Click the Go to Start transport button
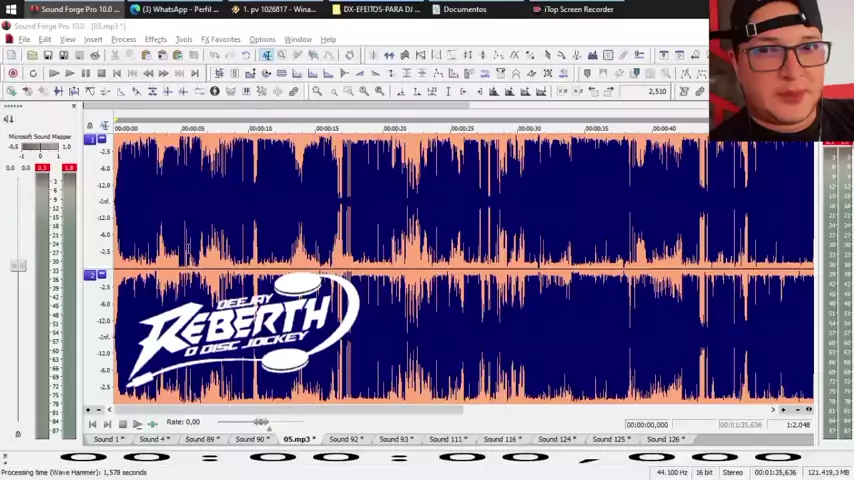This screenshot has height=480, width=854. (x=117, y=73)
